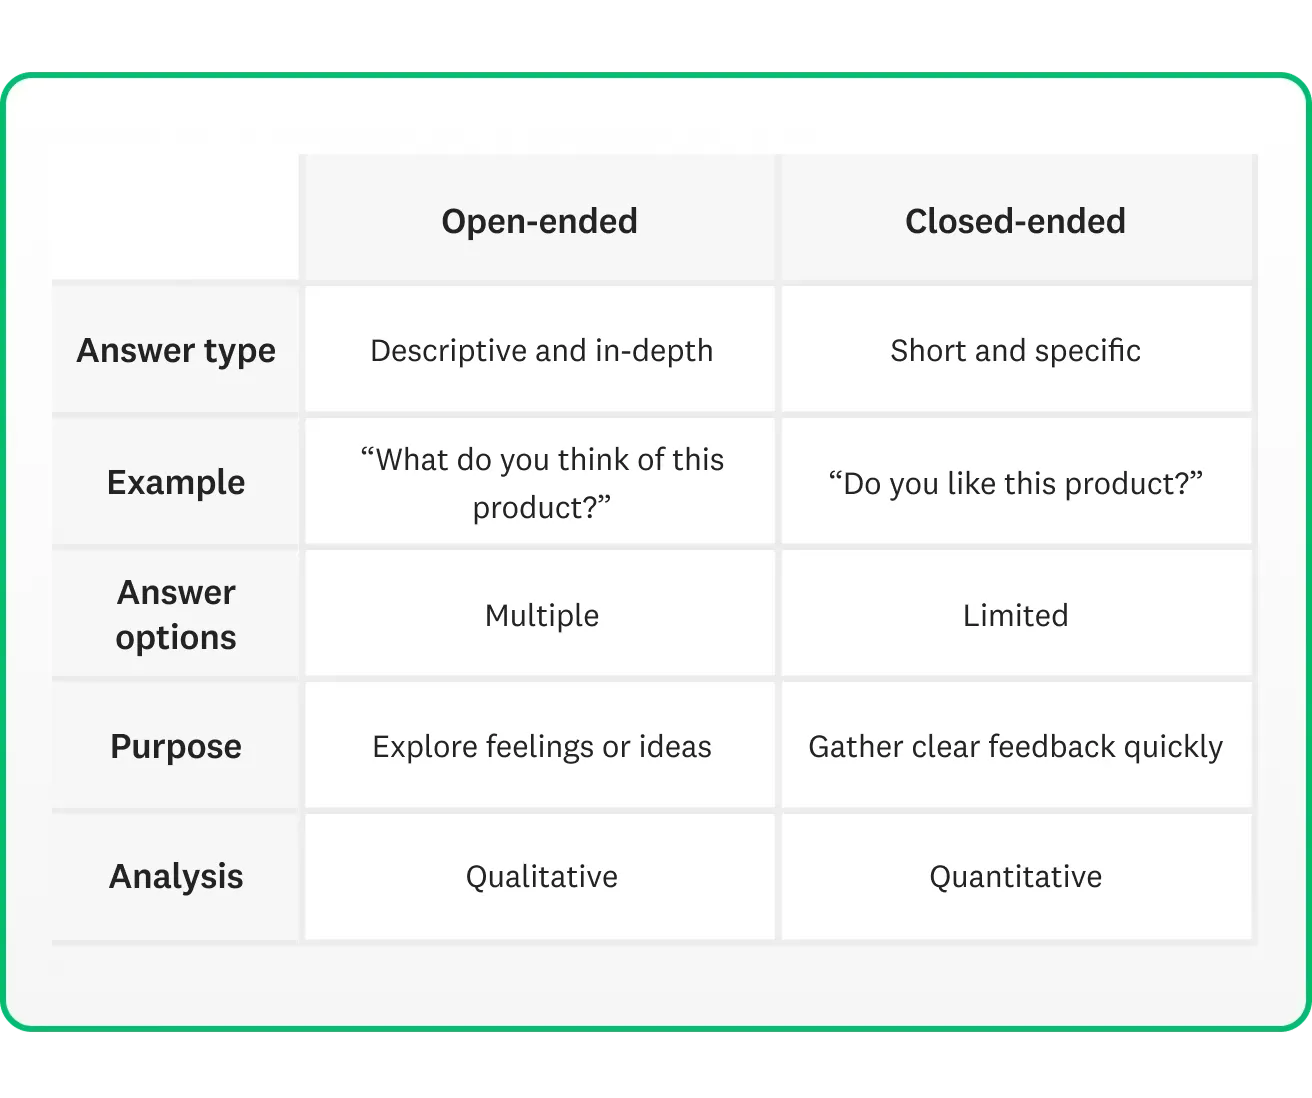1312x1098 pixels.
Task: Click the Analysis row label
Action: 176,877
